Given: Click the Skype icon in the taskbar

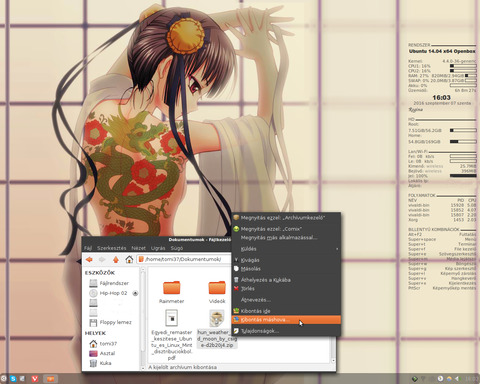Looking at the screenshot, I should (x=13, y=379).
